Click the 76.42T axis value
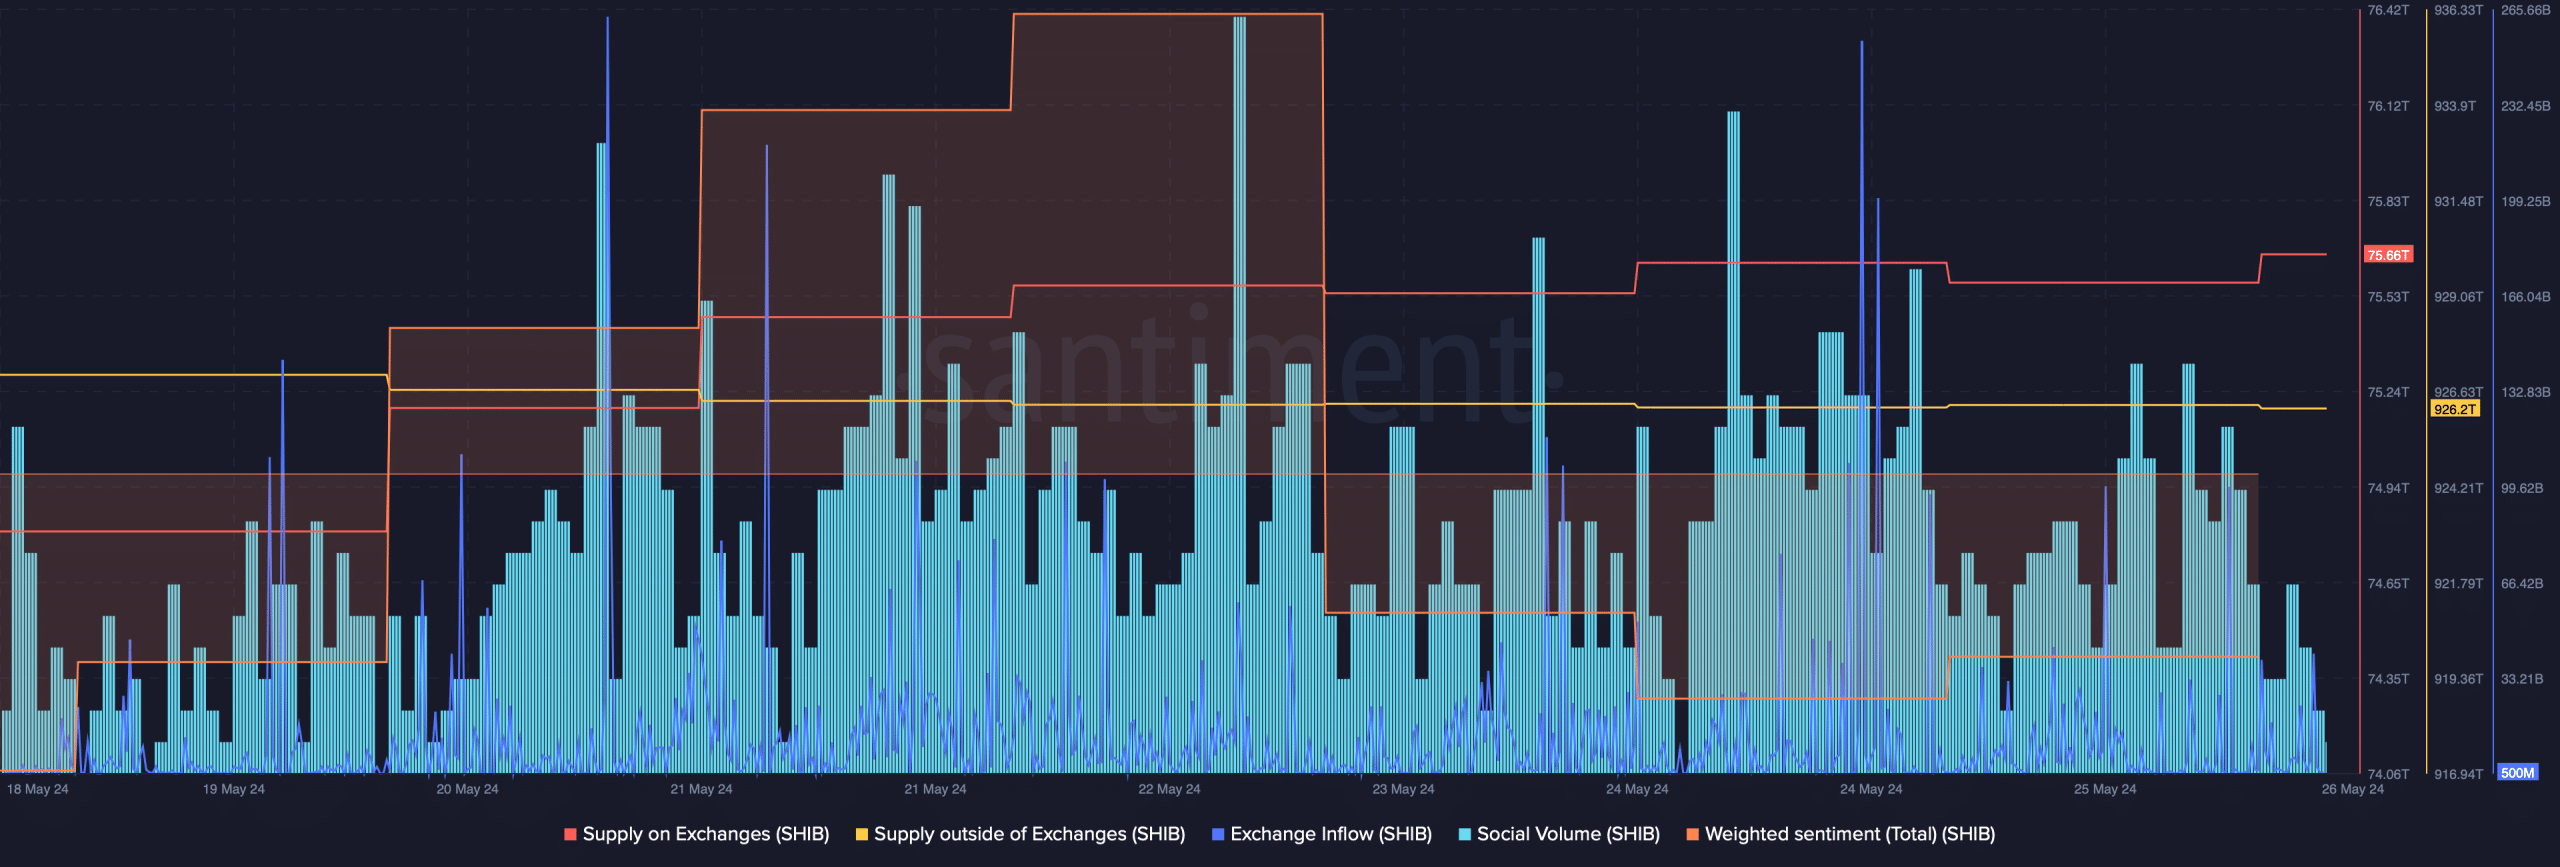This screenshot has width=2560, height=867. point(2388,10)
